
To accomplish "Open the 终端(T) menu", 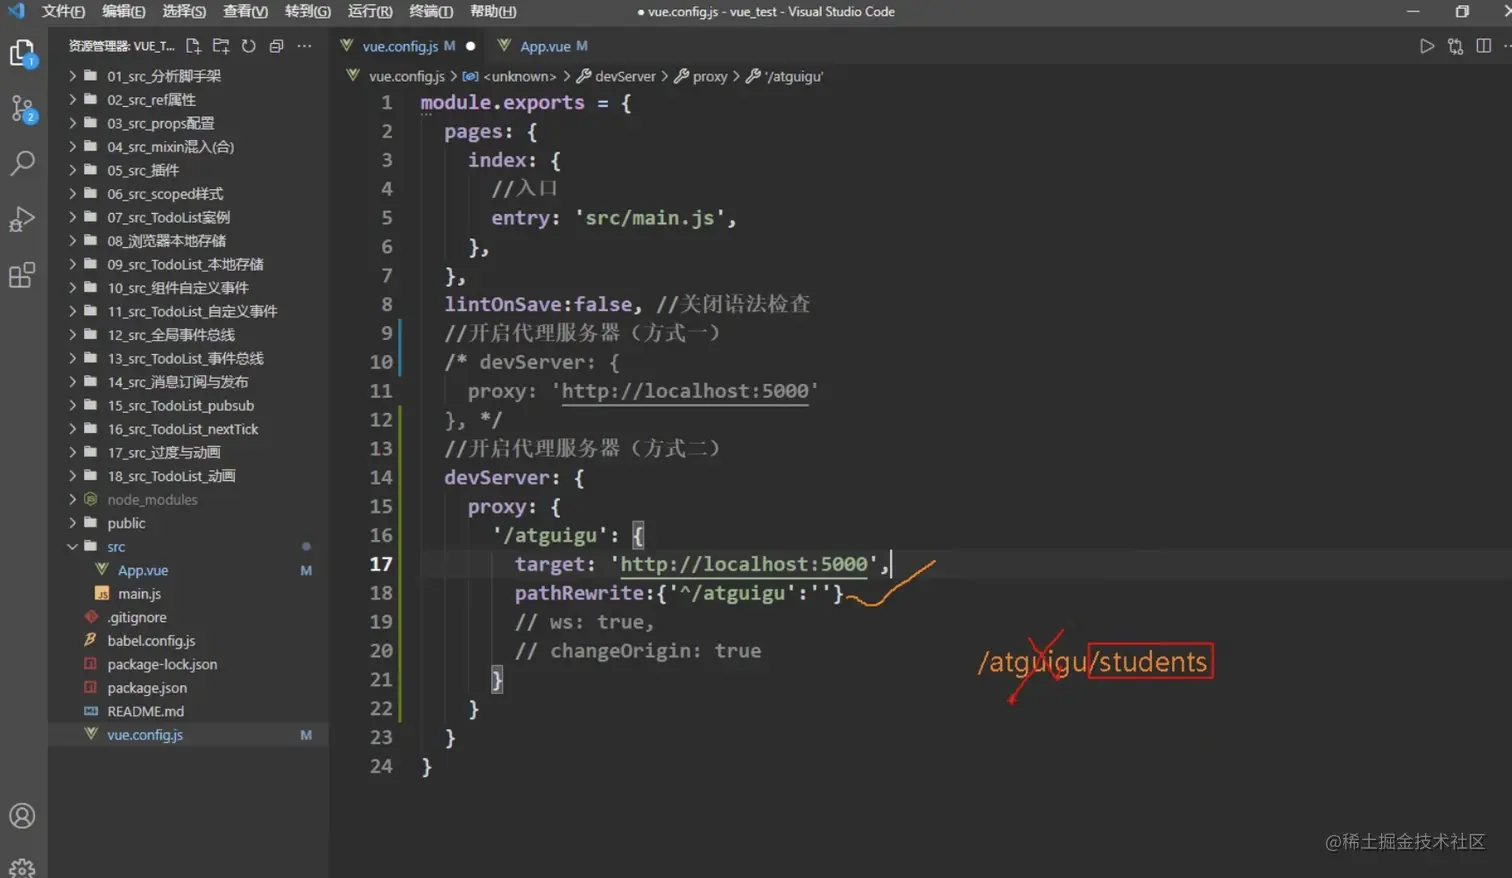I will 431,11.
